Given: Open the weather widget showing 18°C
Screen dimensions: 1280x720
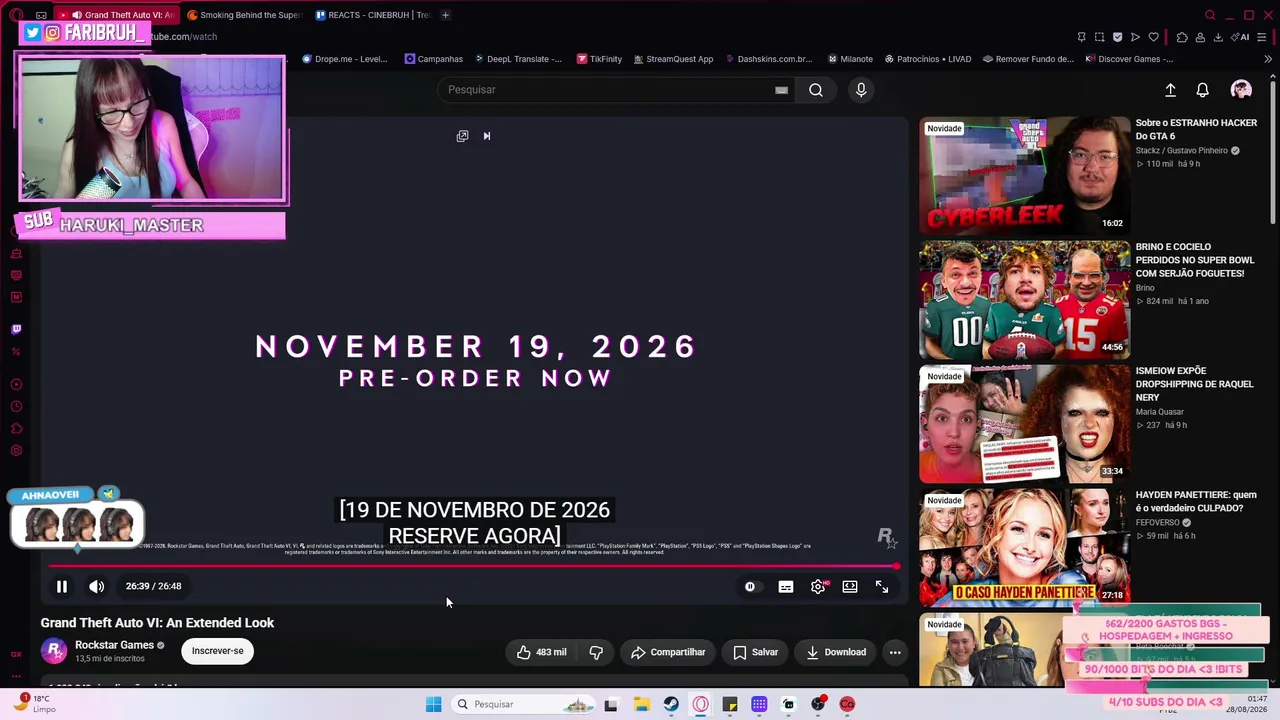Looking at the screenshot, I should pyautogui.click(x=32, y=704).
